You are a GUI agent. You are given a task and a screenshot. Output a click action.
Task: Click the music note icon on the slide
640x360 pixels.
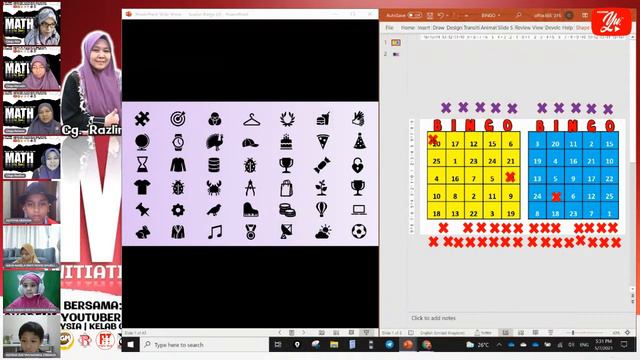coord(215,232)
